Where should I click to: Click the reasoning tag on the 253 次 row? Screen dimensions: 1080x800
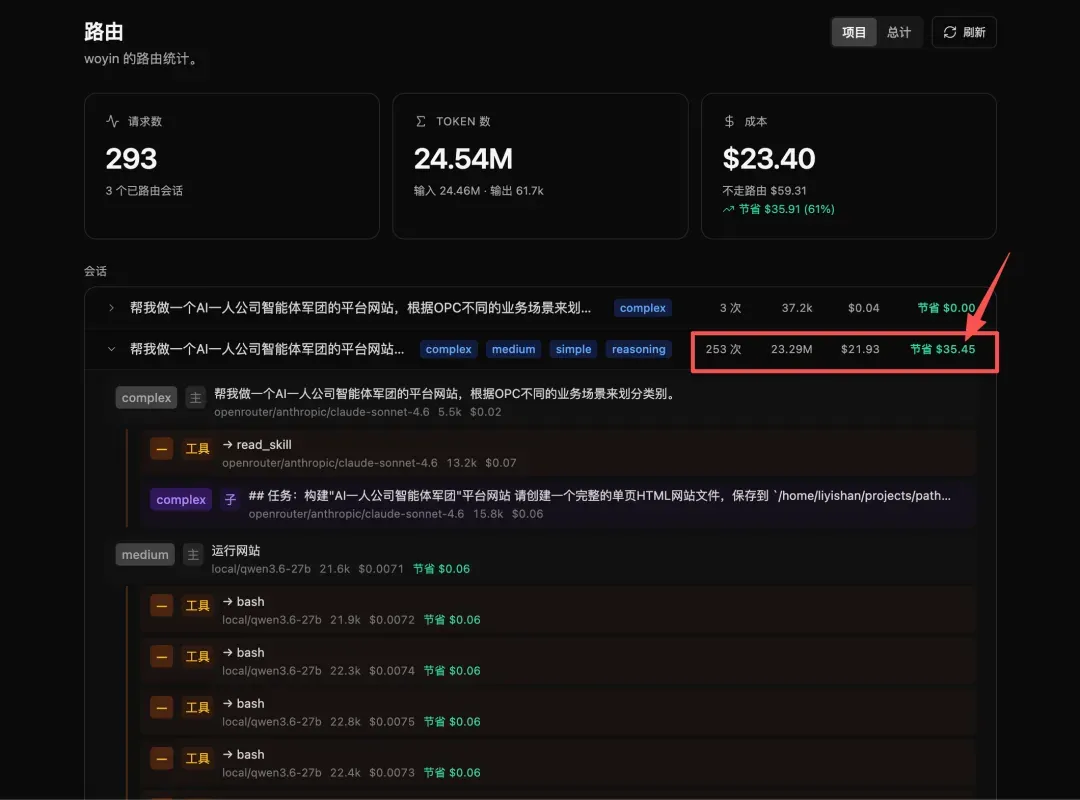[638, 349]
